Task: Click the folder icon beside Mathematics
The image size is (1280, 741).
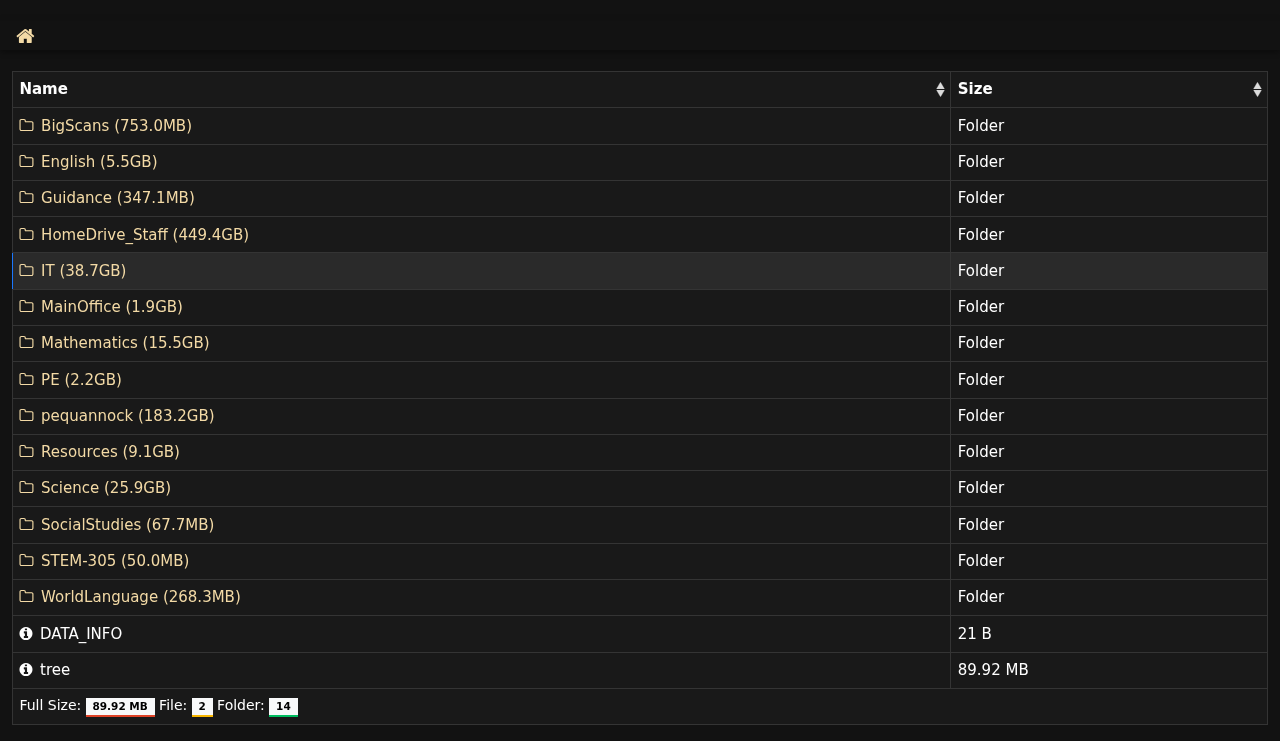Action: coord(27,343)
